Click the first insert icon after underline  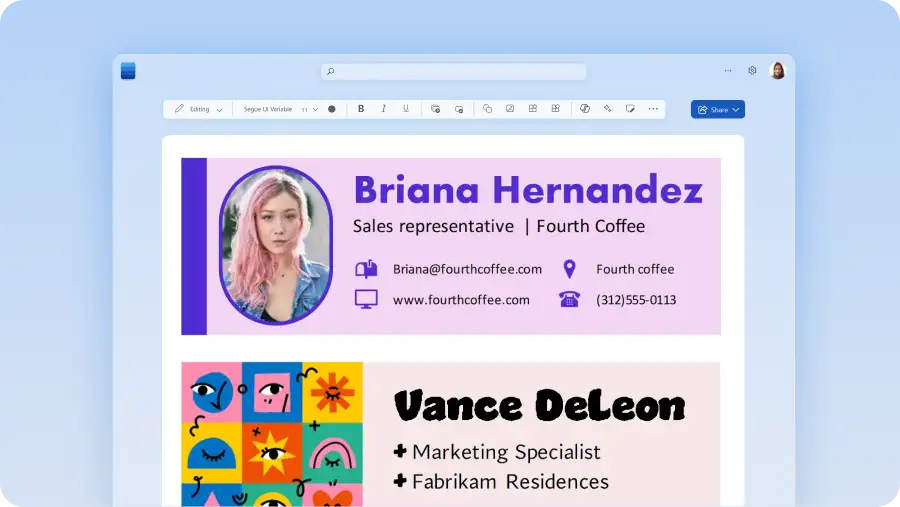[x=436, y=109]
